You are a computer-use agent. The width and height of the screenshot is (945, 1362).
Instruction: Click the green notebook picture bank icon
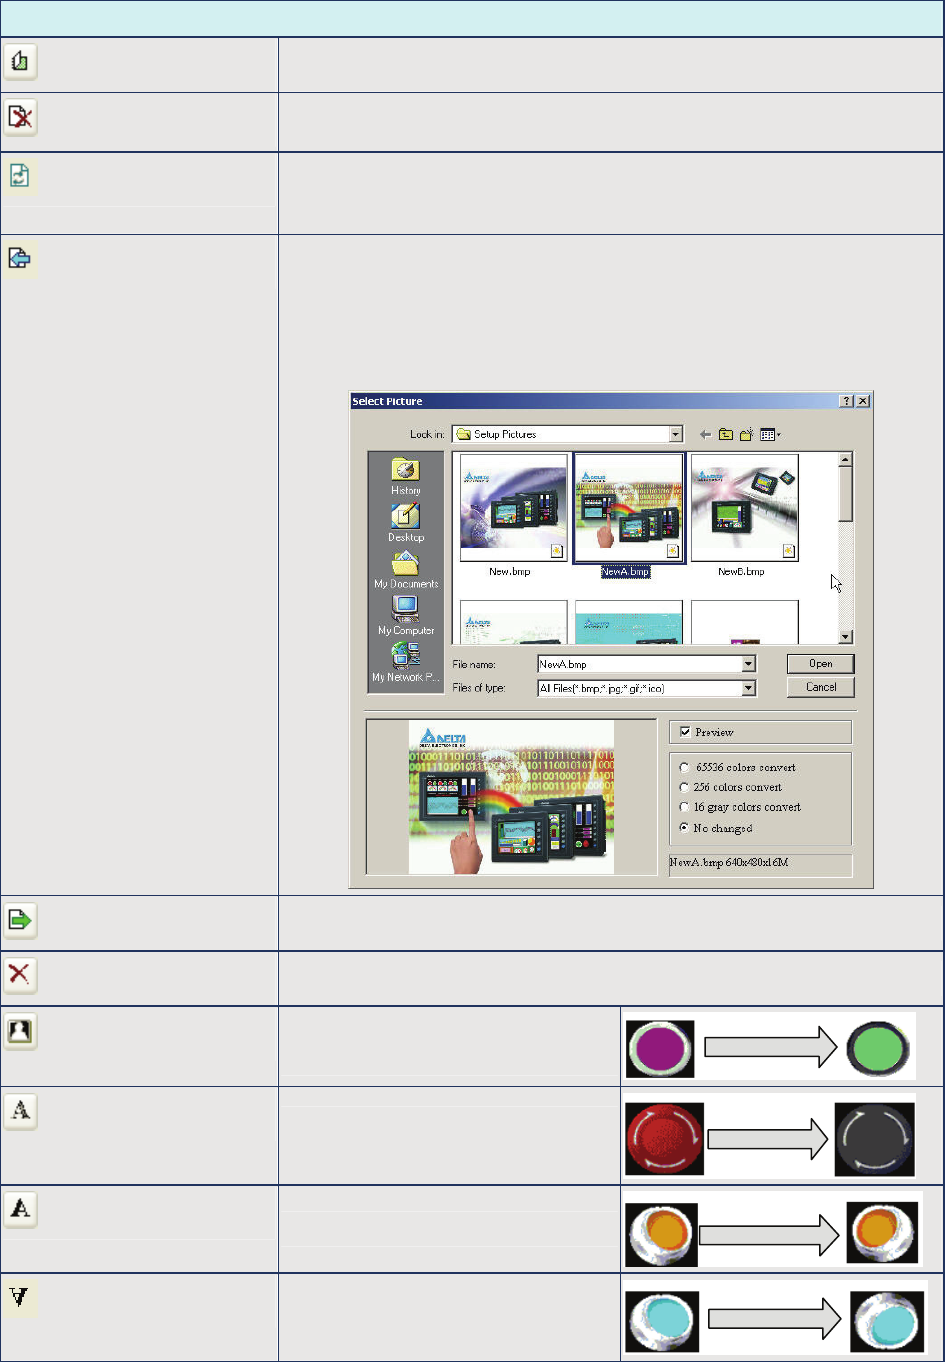click(x=20, y=61)
